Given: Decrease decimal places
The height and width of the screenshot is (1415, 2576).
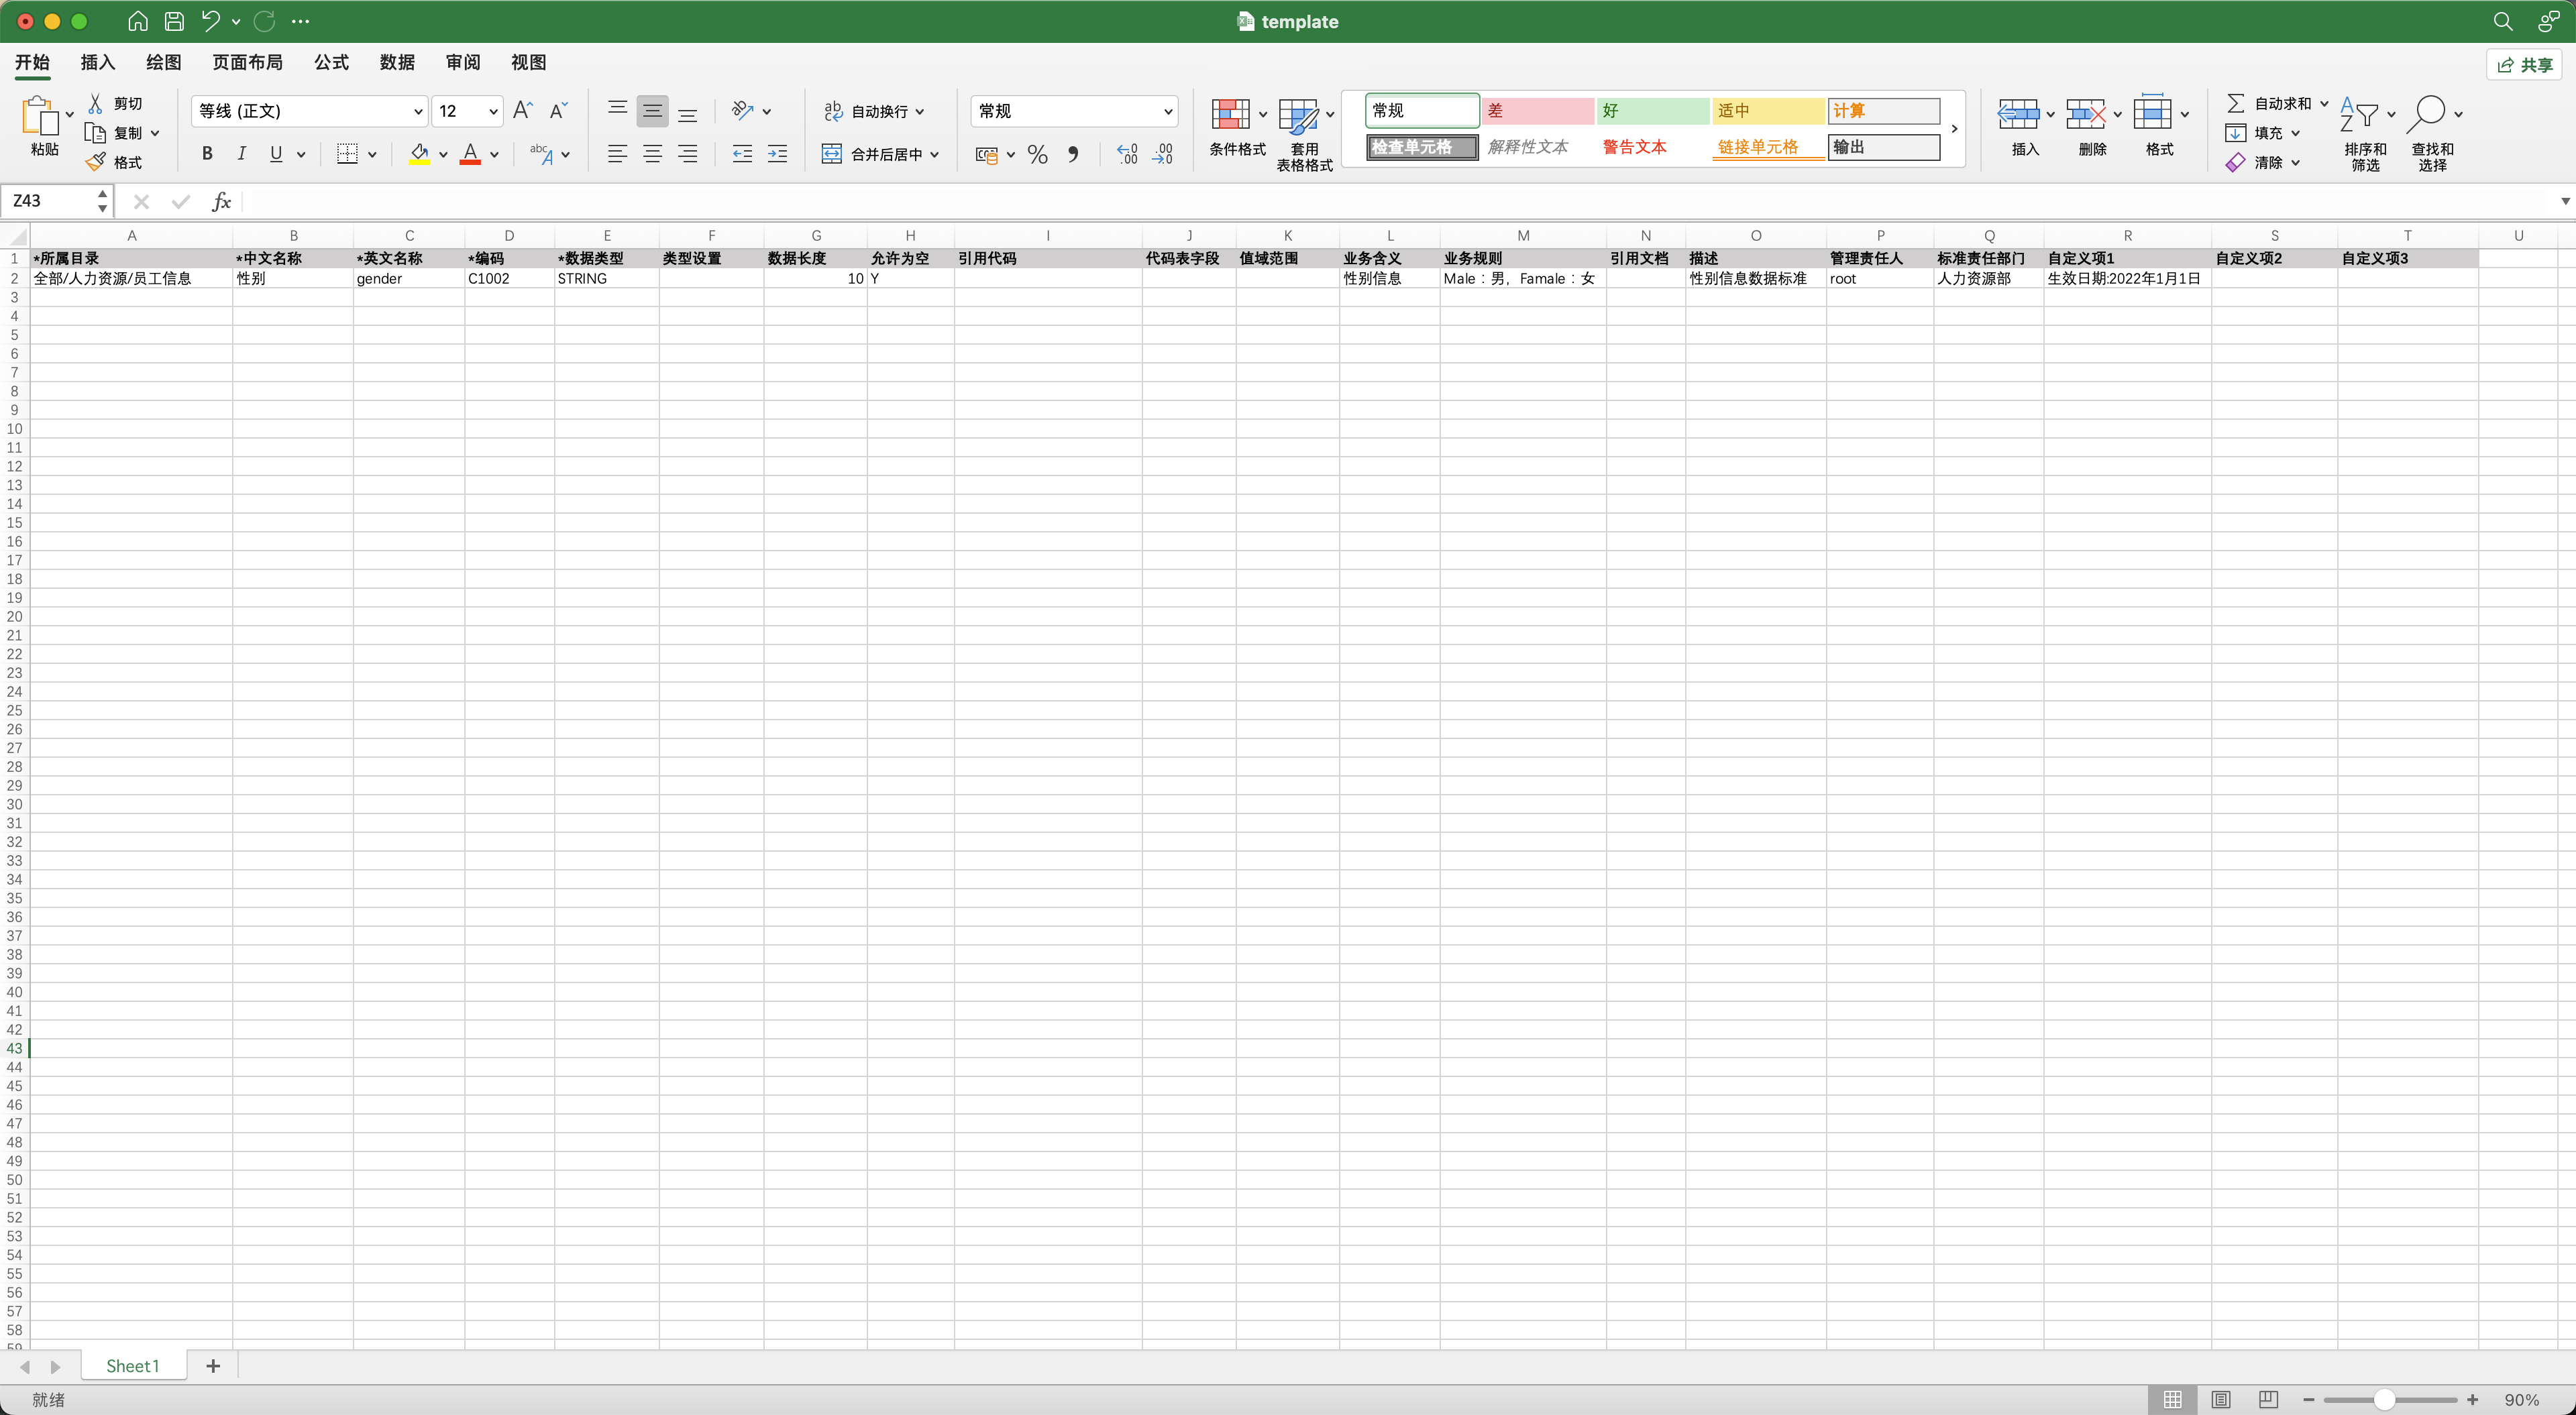Looking at the screenshot, I should [x=1162, y=154].
